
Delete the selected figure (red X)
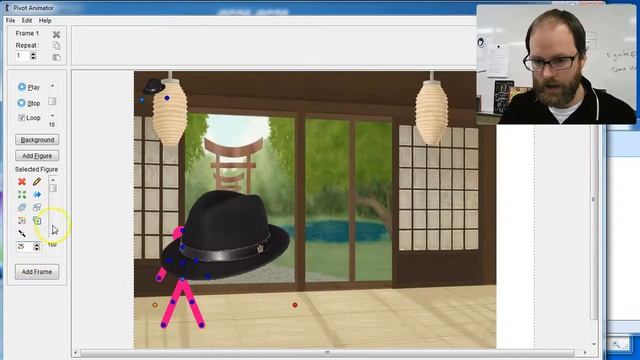pos(22,182)
